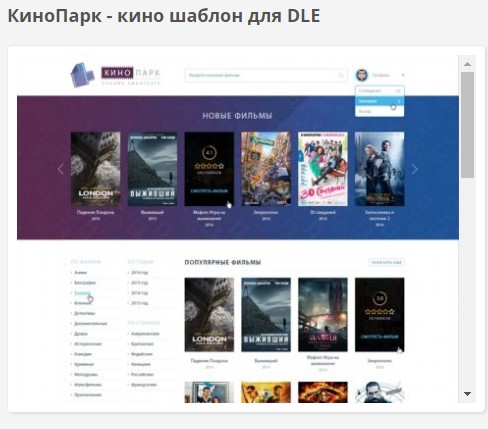
Task: Select the Комедии genre
Action: (x=83, y=354)
